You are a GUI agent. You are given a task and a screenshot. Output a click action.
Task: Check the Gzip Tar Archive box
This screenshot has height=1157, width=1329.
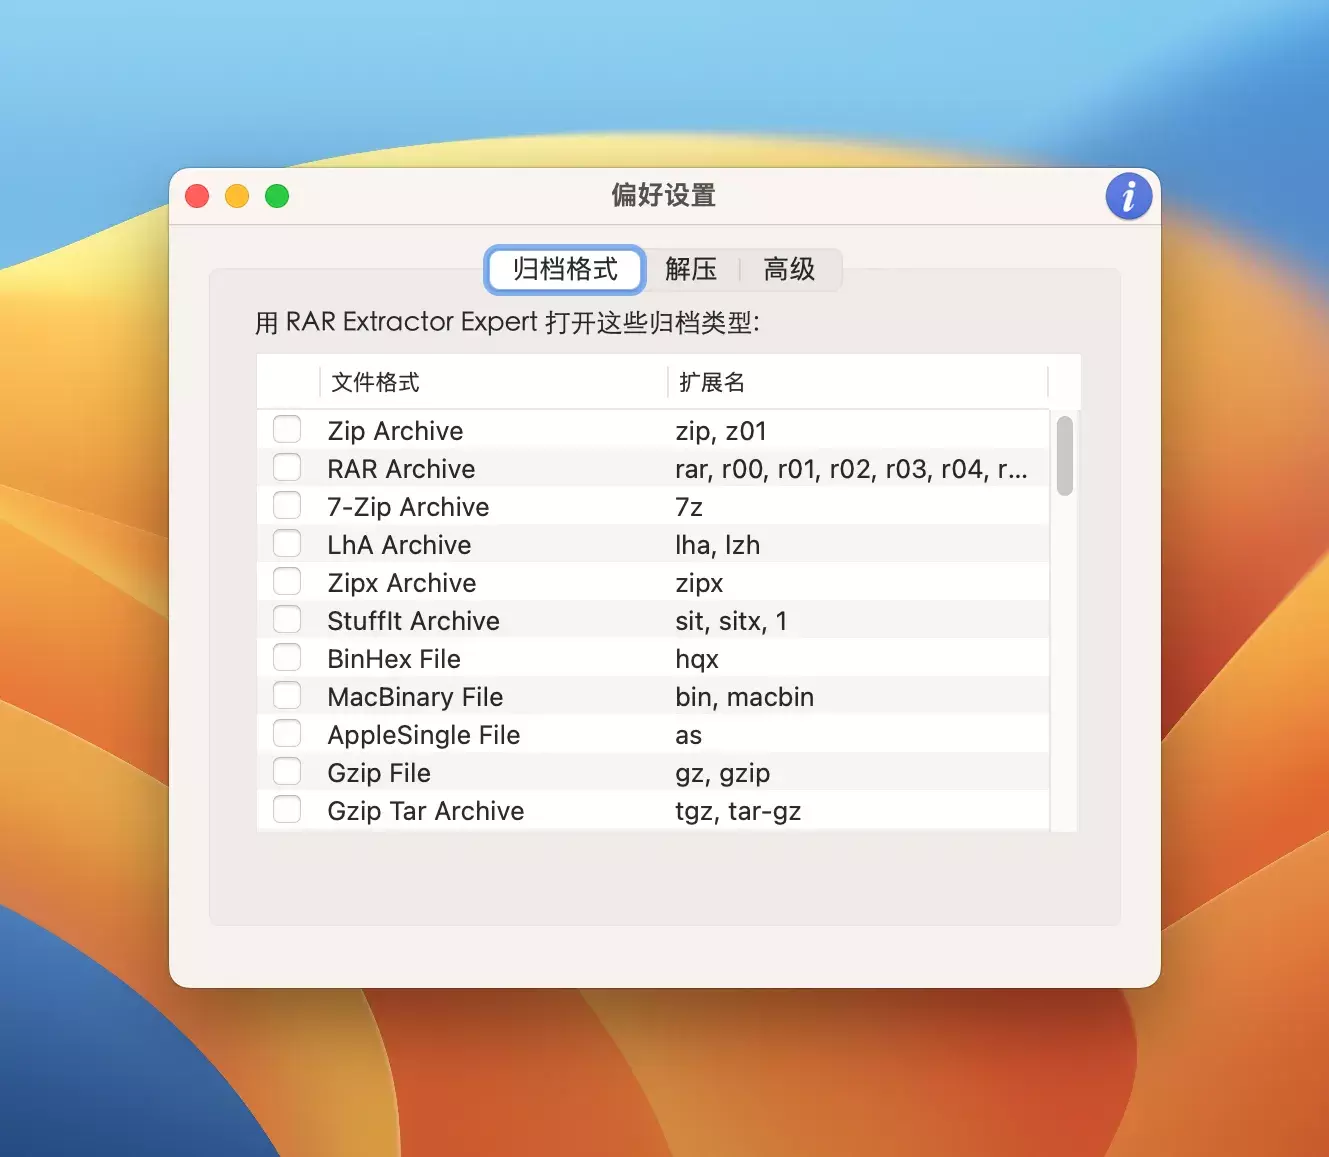point(287,810)
